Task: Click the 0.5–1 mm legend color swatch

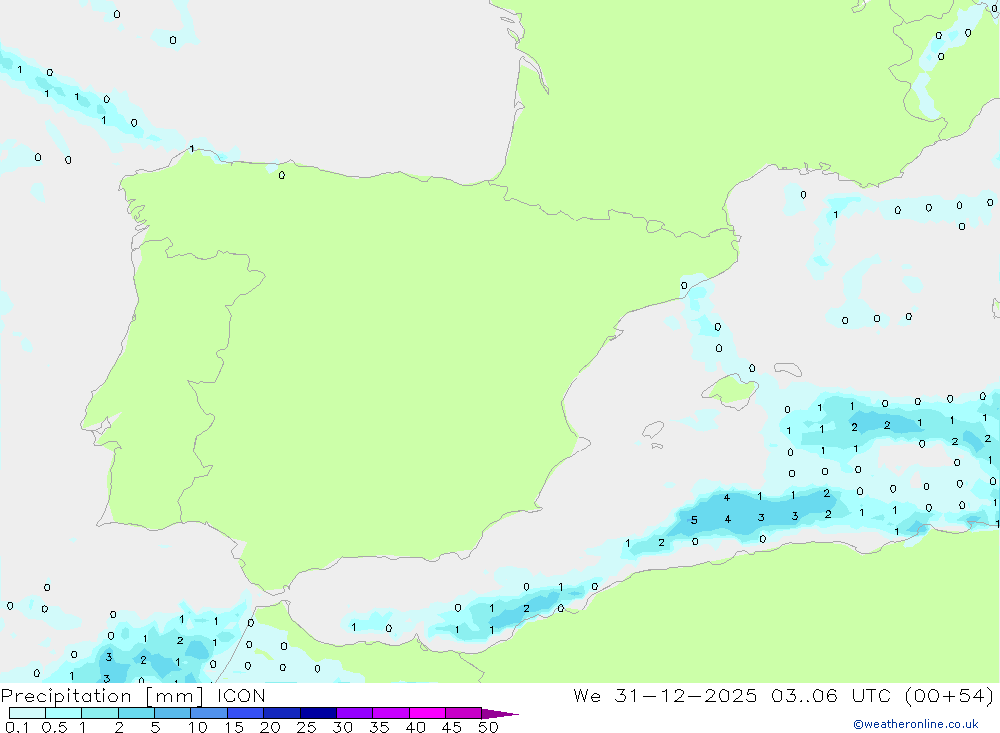Action: [x=64, y=713]
